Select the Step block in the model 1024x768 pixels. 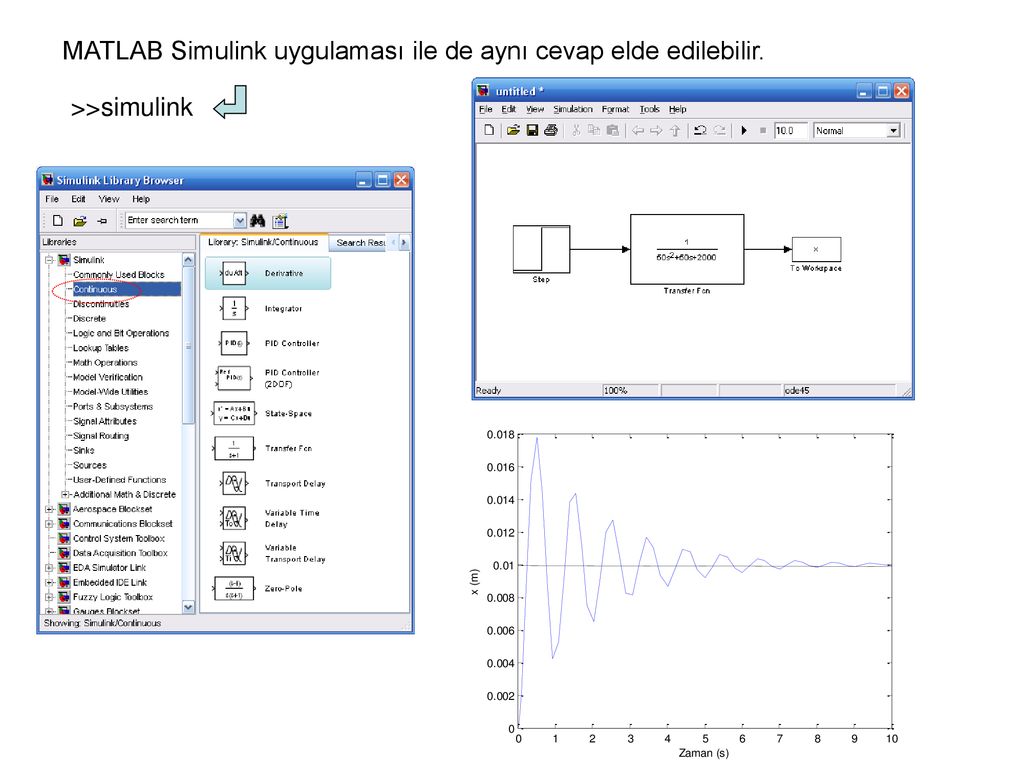[541, 249]
